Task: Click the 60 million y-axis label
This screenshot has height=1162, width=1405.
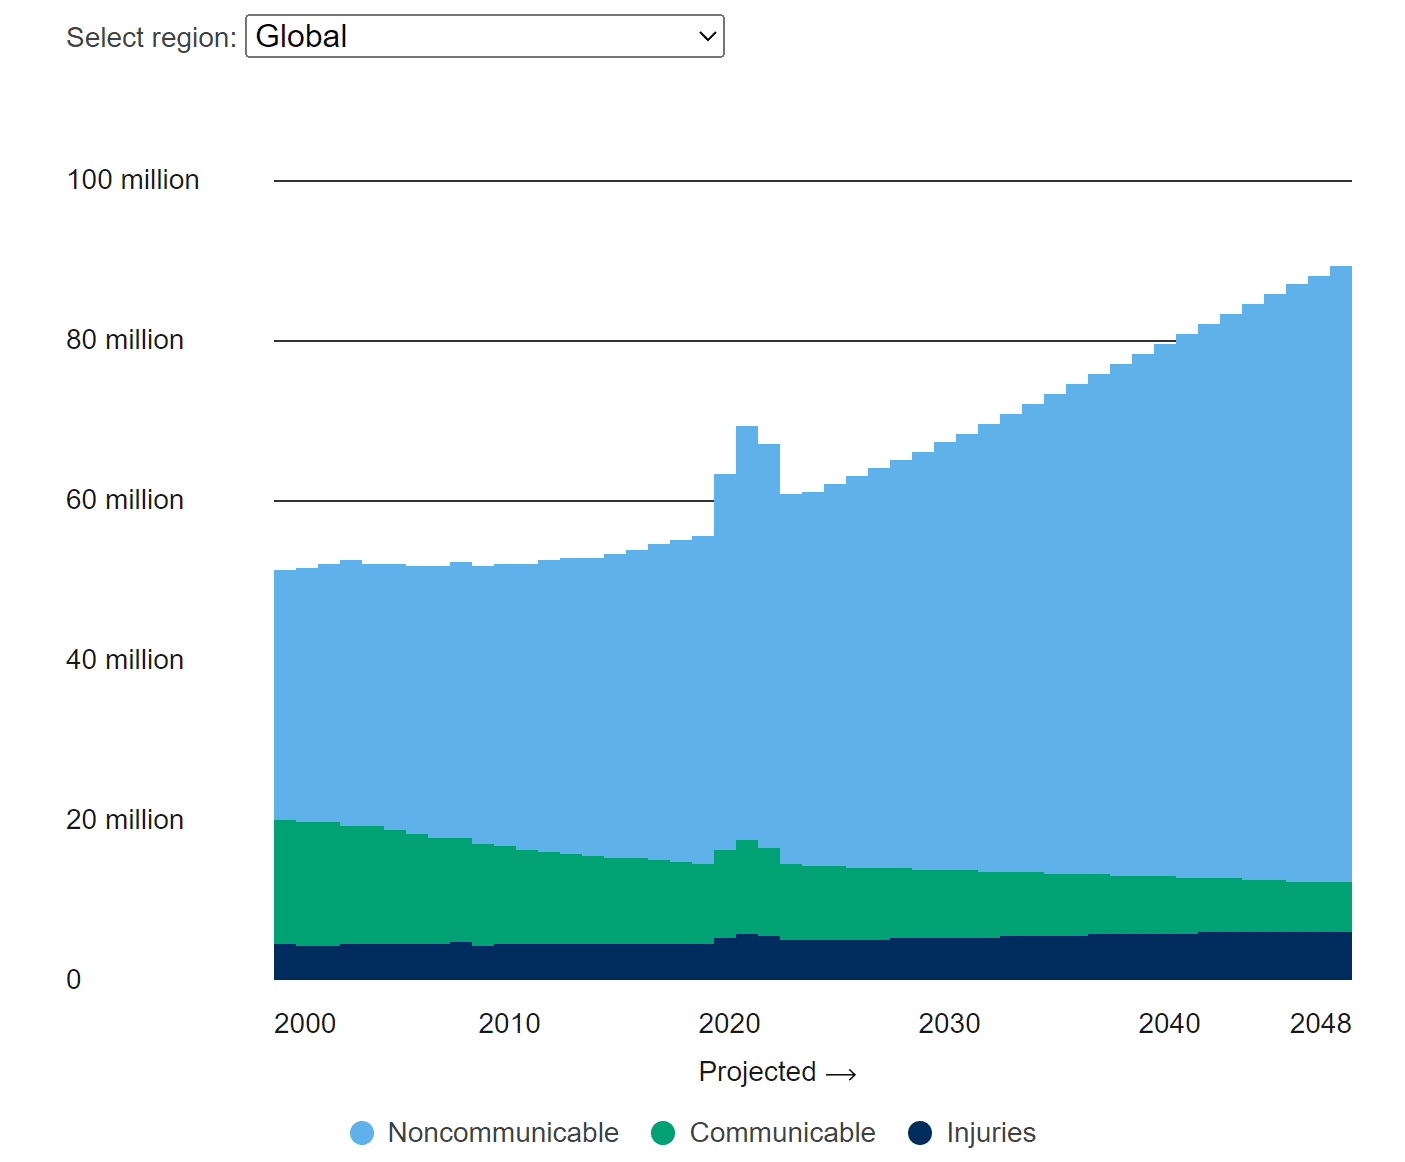Action: [x=125, y=500]
